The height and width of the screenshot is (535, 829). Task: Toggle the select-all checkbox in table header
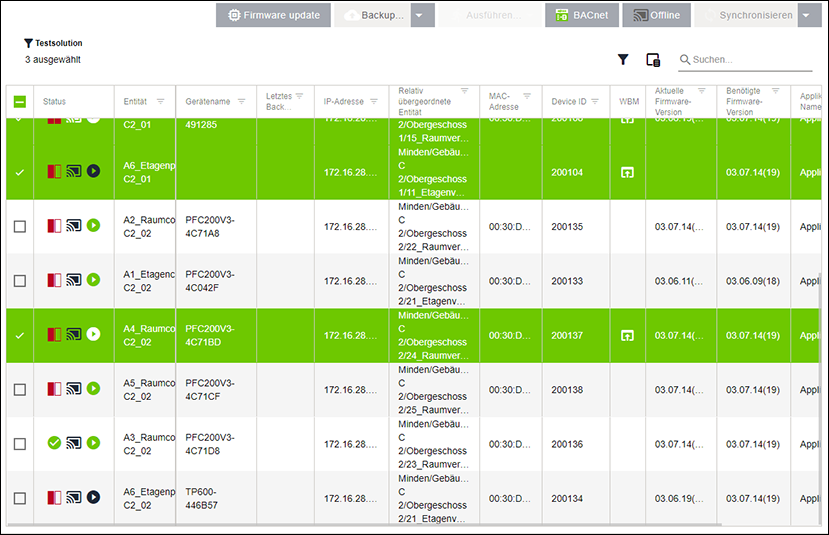(x=20, y=101)
